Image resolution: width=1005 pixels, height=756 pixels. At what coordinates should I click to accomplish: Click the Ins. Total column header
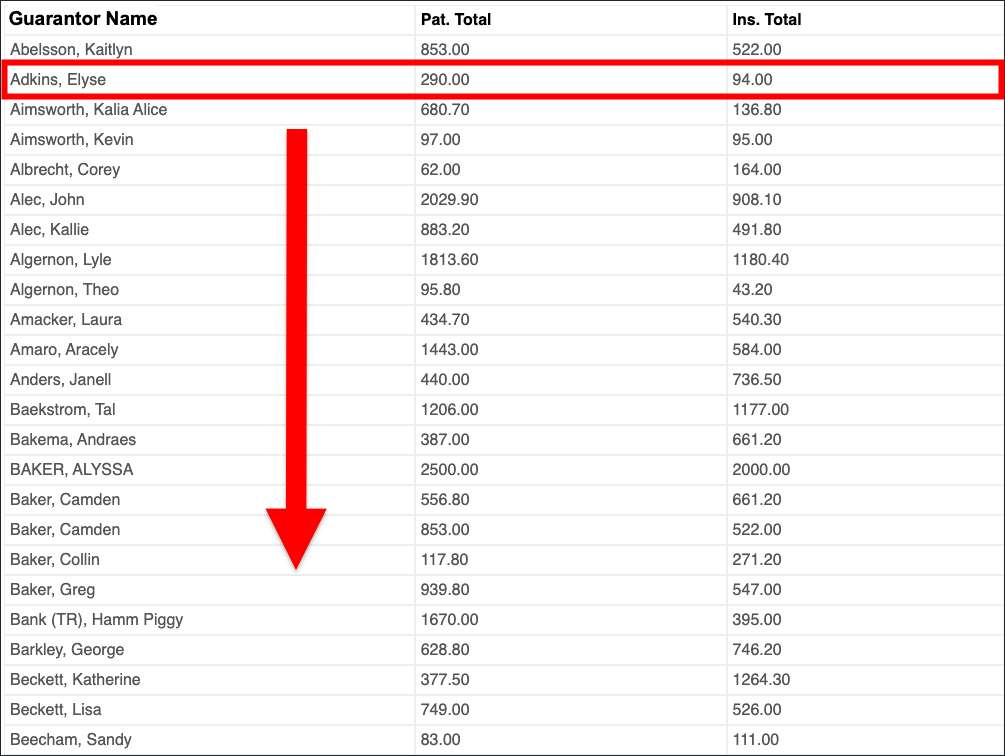[x=767, y=19]
